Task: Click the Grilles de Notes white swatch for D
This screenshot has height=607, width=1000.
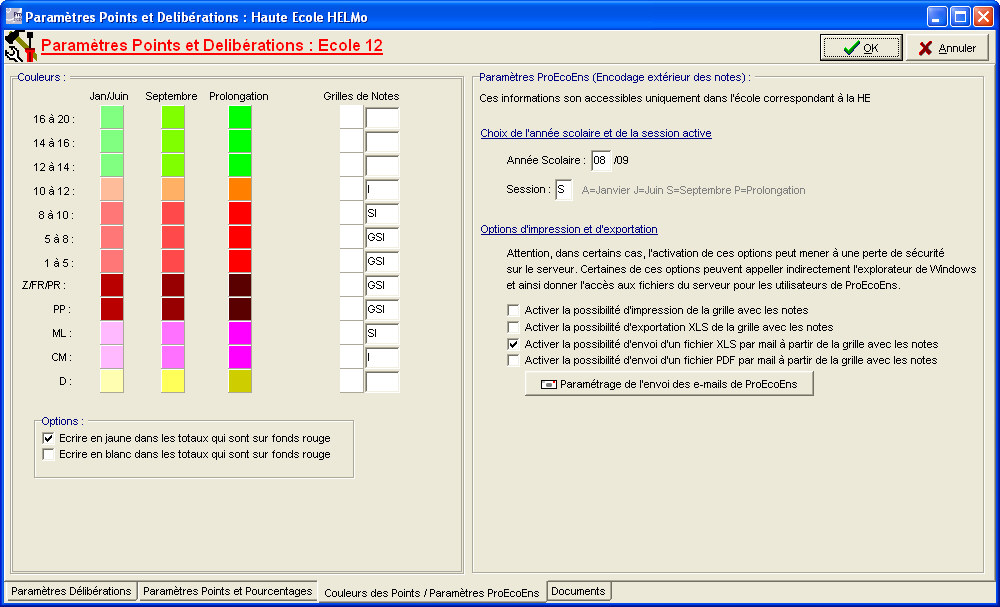Action: coord(351,381)
